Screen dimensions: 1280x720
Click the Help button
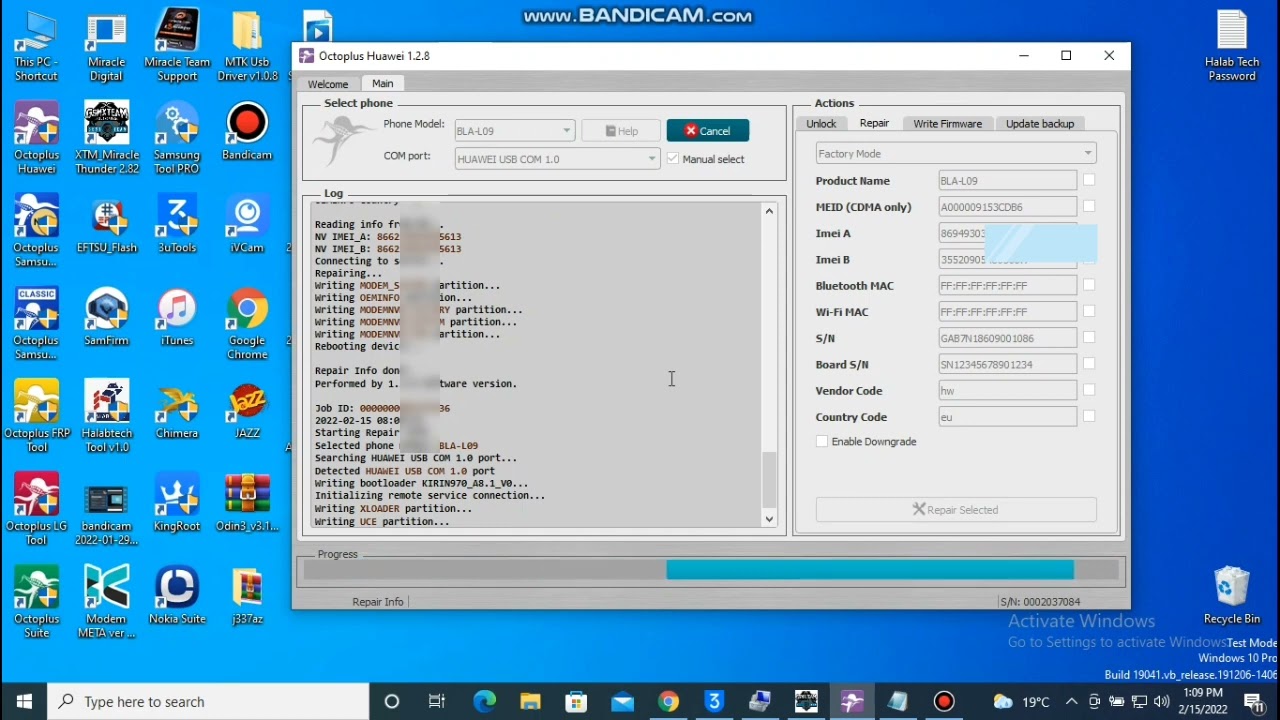(621, 131)
